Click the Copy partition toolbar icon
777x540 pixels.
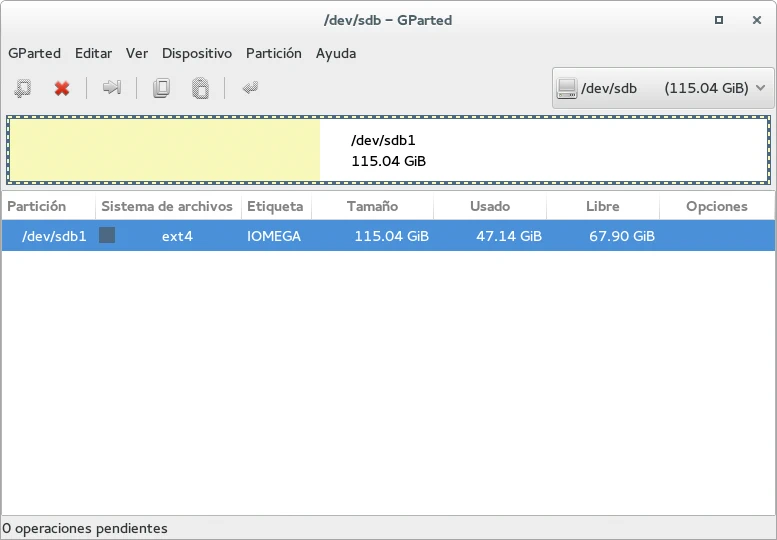[161, 88]
